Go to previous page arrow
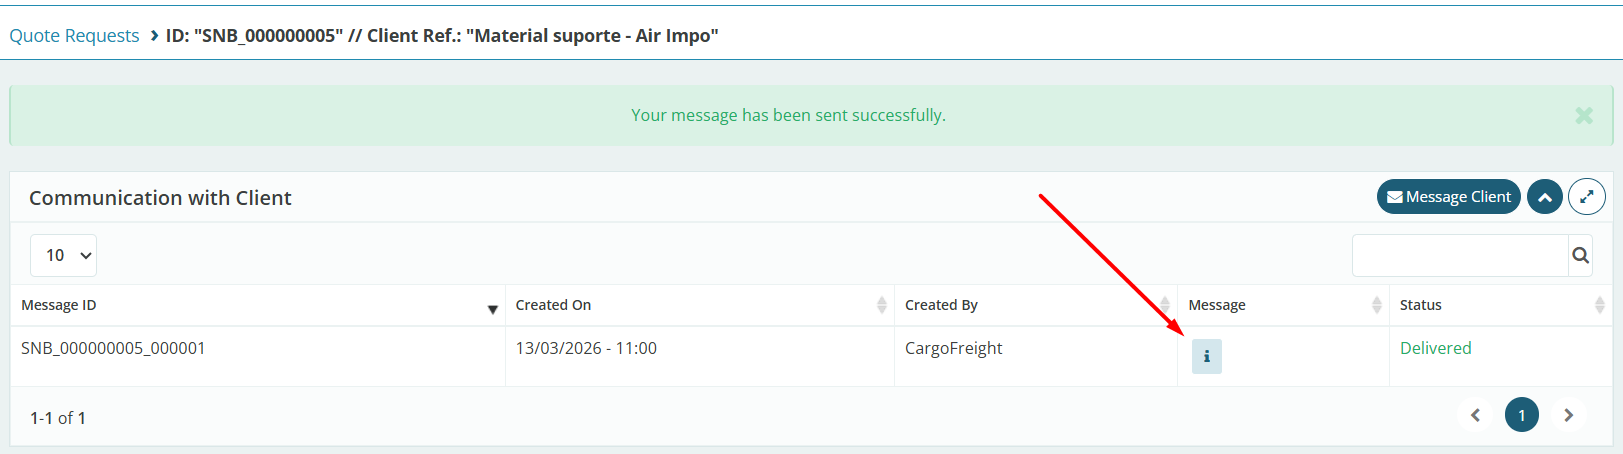This screenshot has width=1623, height=454. pos(1475,415)
